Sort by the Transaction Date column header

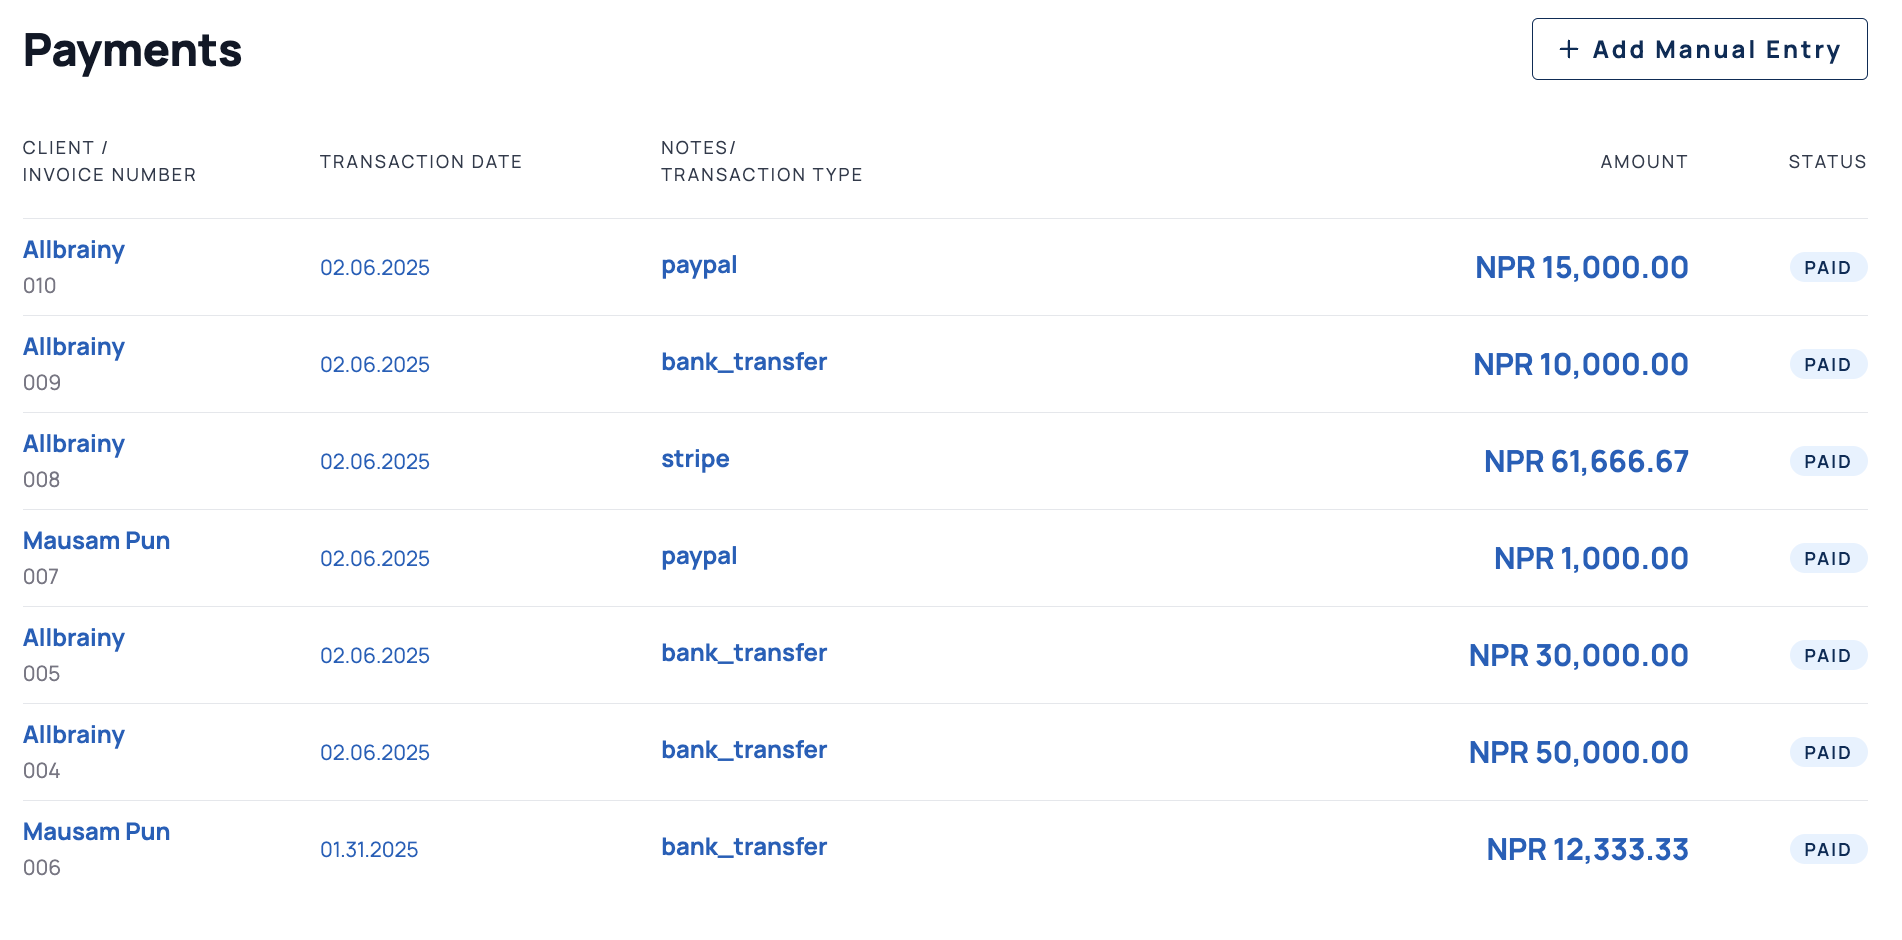click(421, 162)
